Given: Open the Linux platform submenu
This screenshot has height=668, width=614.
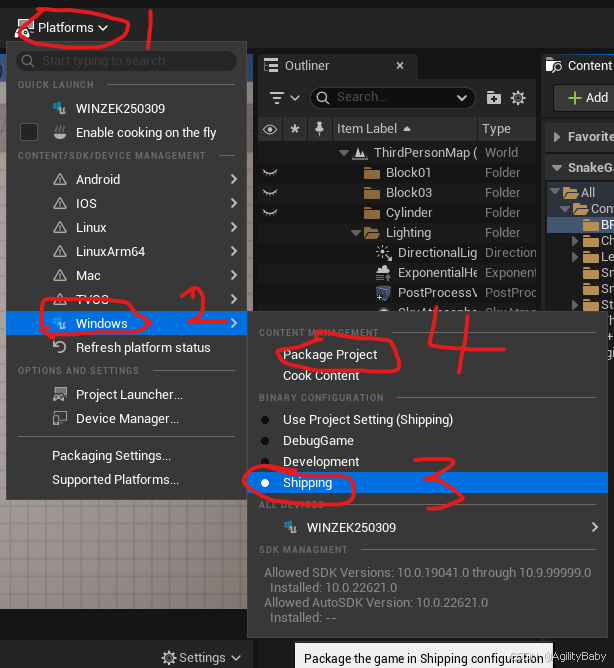Looking at the screenshot, I should click(127, 227).
